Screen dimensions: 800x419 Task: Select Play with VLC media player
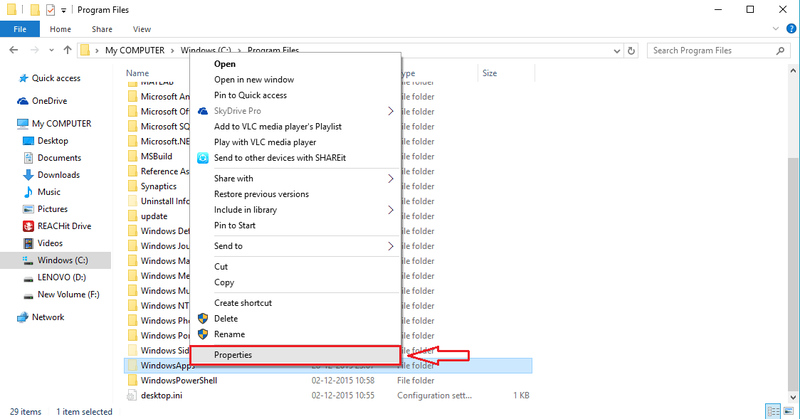coord(265,142)
